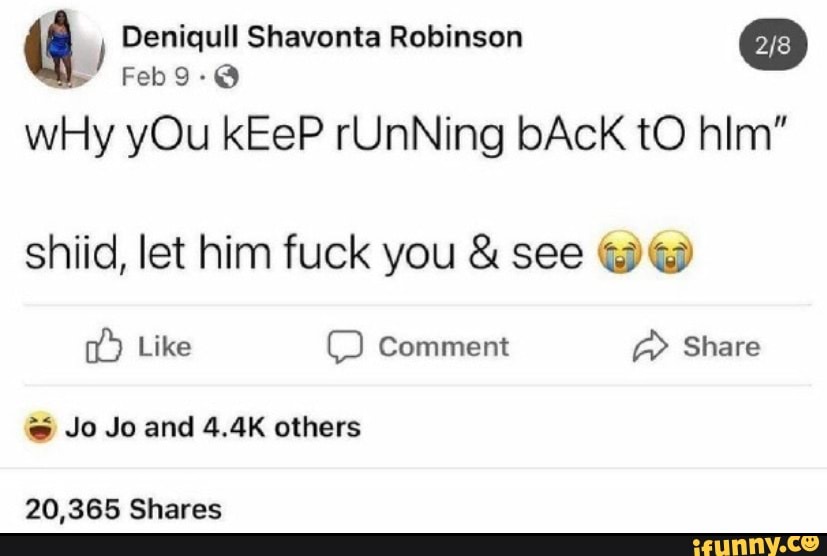
Task: Click the 2/8 image counter badge
Action: [773, 44]
